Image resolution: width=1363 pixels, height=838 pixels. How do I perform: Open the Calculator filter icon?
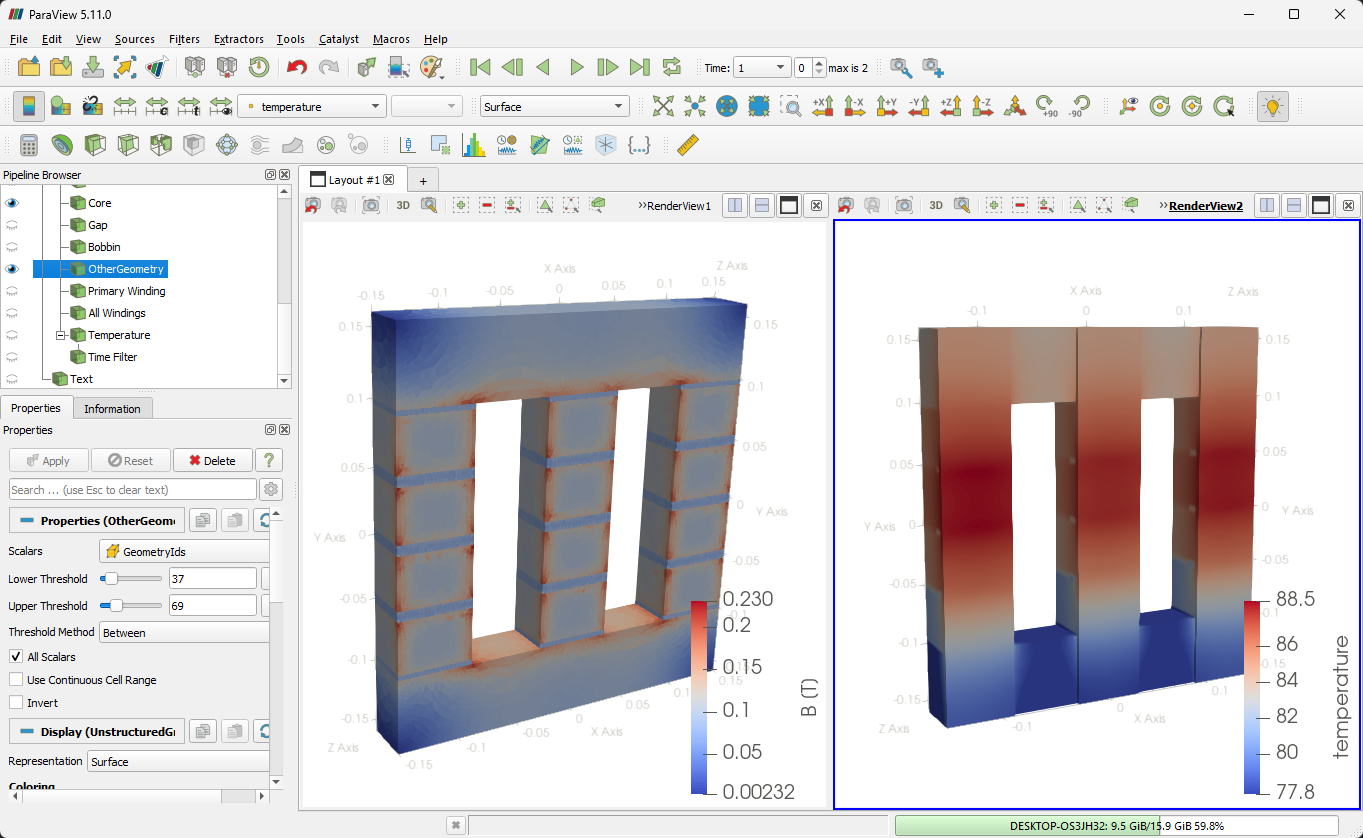[x=29, y=145]
